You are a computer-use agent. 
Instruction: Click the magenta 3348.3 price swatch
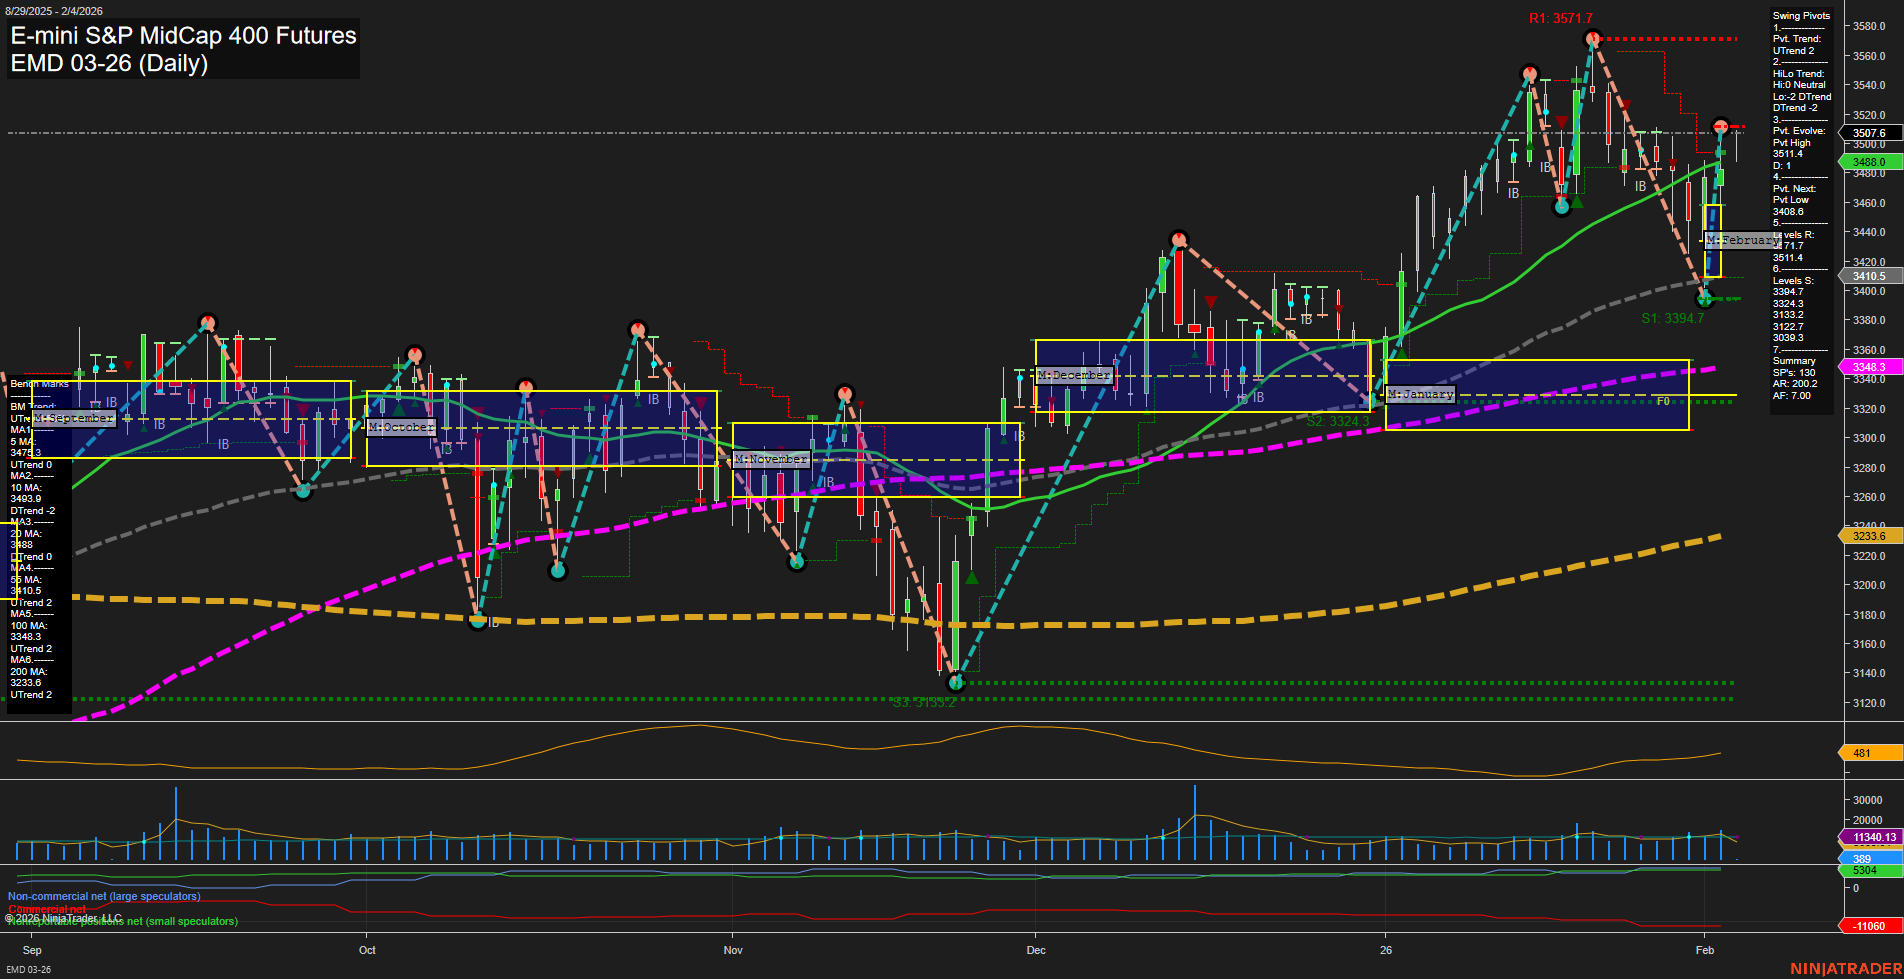pos(1867,368)
